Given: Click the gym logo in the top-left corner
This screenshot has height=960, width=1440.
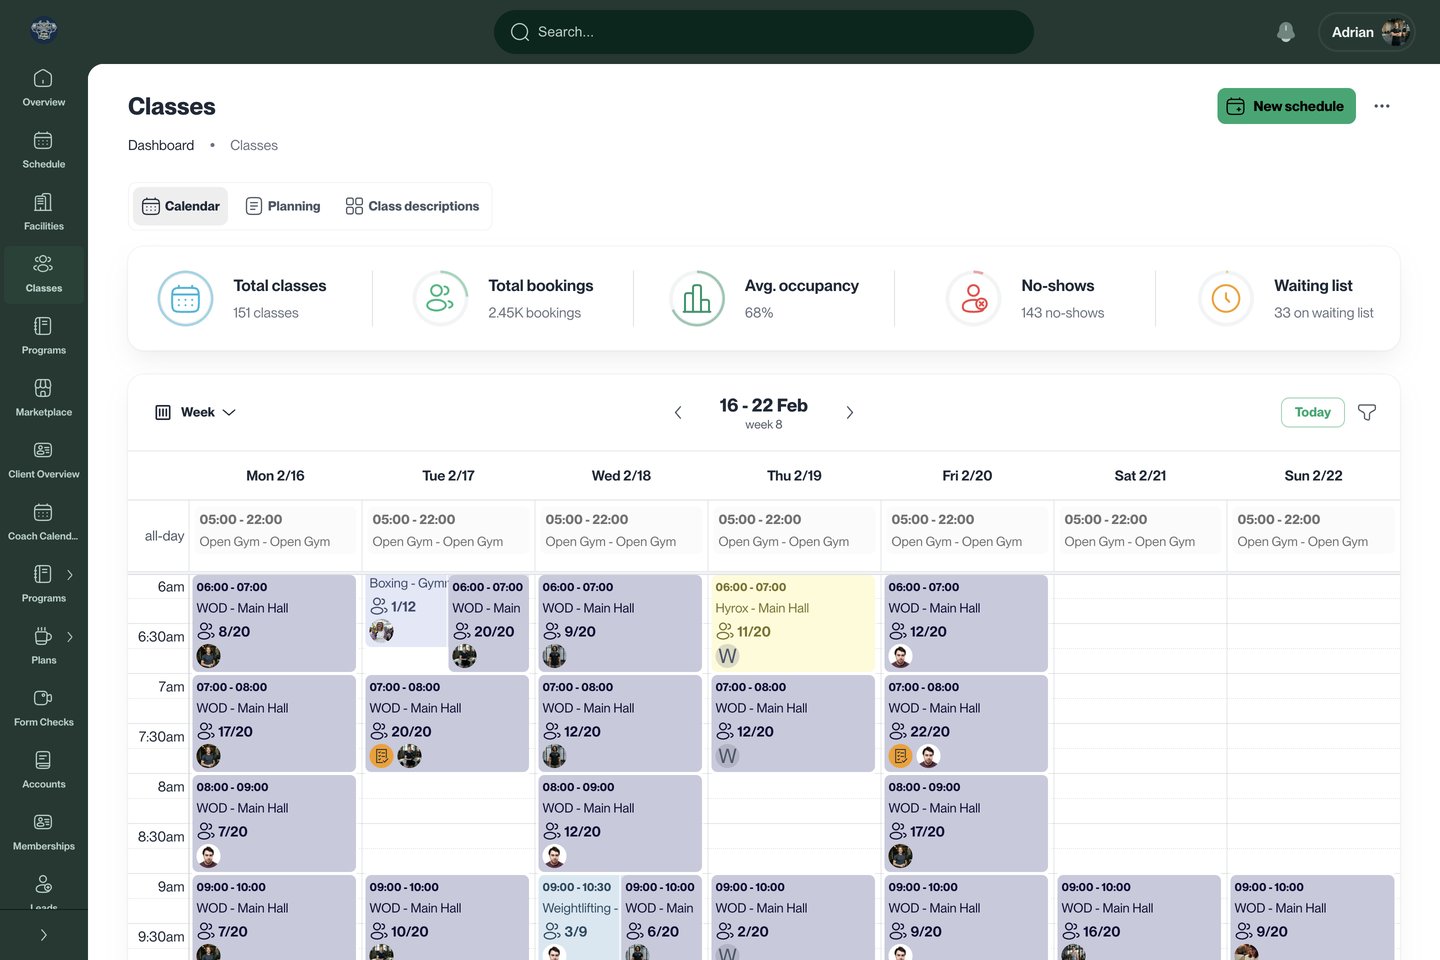Looking at the screenshot, I should pyautogui.click(x=44, y=30).
